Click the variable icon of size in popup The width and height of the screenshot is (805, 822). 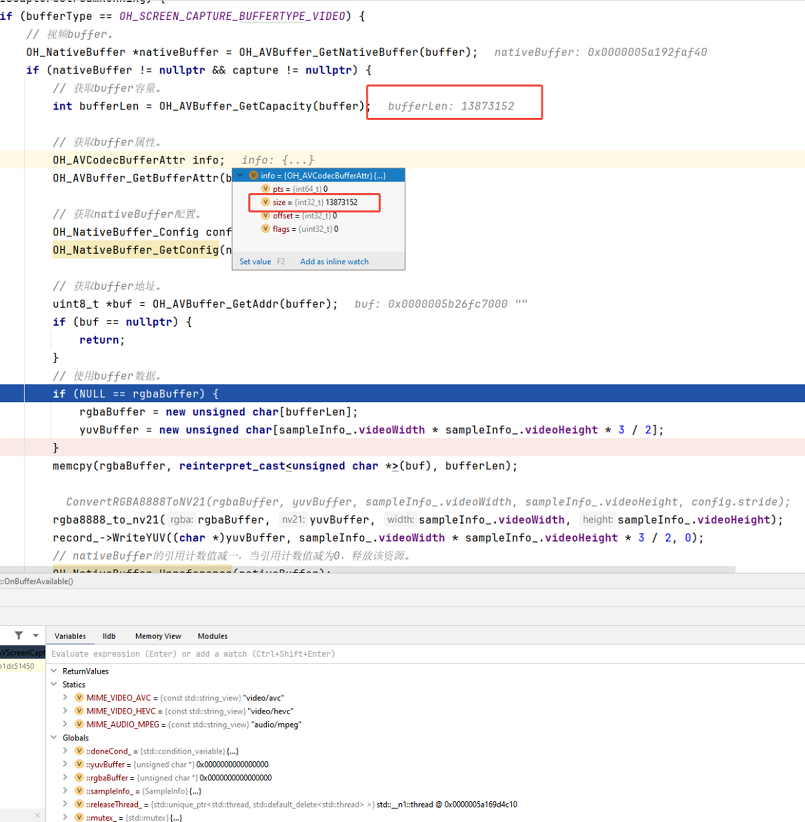coord(265,202)
